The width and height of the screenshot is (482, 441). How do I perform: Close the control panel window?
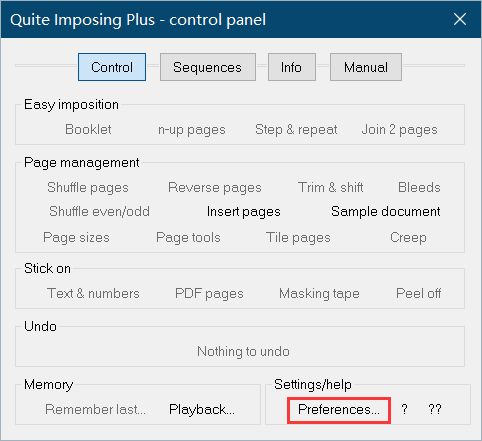click(460, 19)
